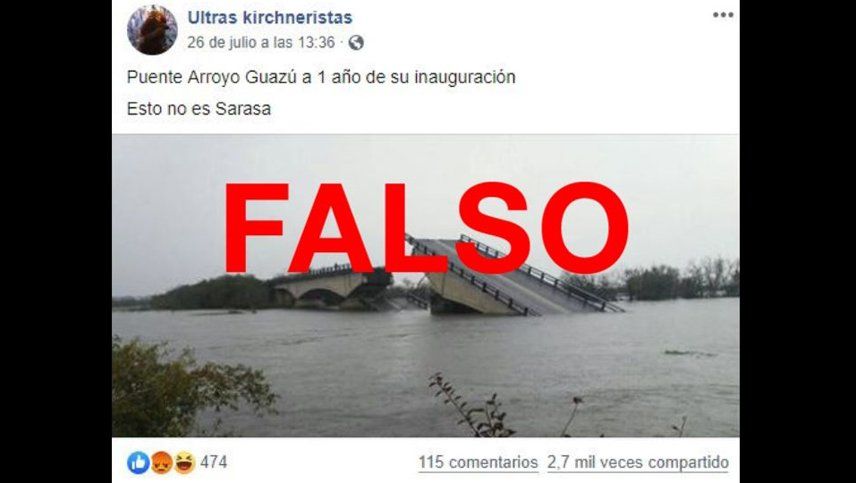This screenshot has height=483, width=856.
Task: Click the blue Like reaction icon
Action: [x=138, y=463]
